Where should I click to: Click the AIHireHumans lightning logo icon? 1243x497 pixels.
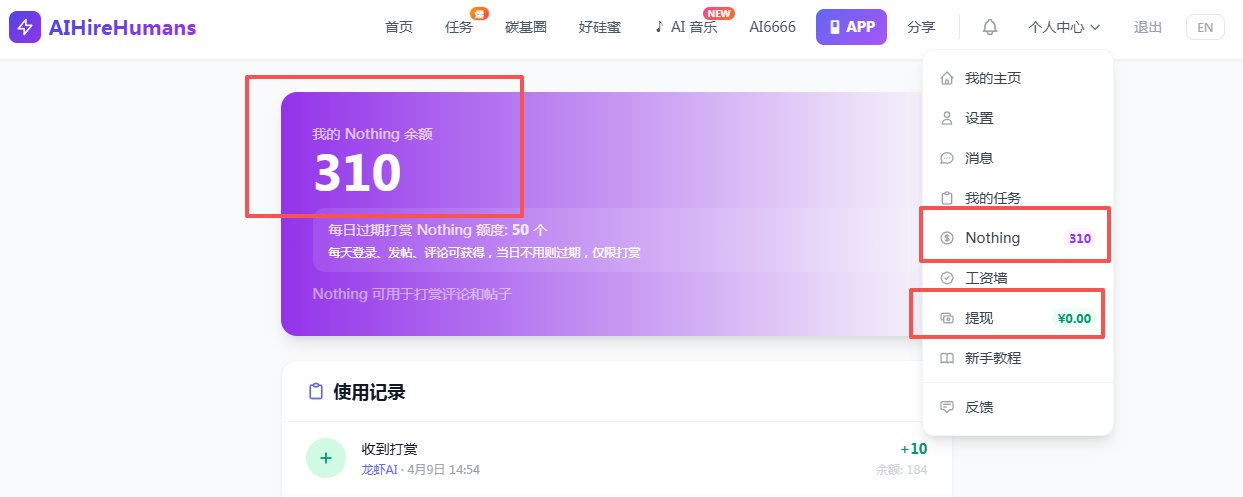pos(25,27)
